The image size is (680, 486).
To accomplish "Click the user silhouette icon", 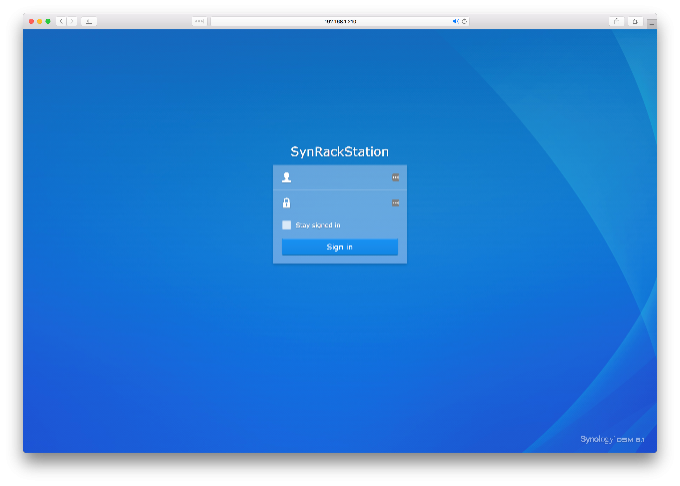I will (x=287, y=177).
